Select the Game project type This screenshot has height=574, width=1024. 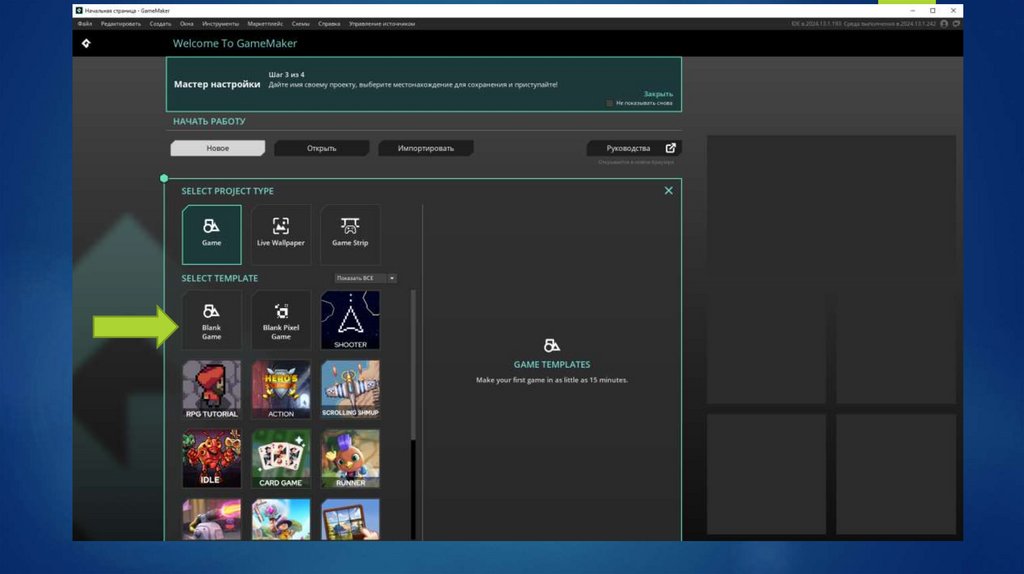click(211, 234)
